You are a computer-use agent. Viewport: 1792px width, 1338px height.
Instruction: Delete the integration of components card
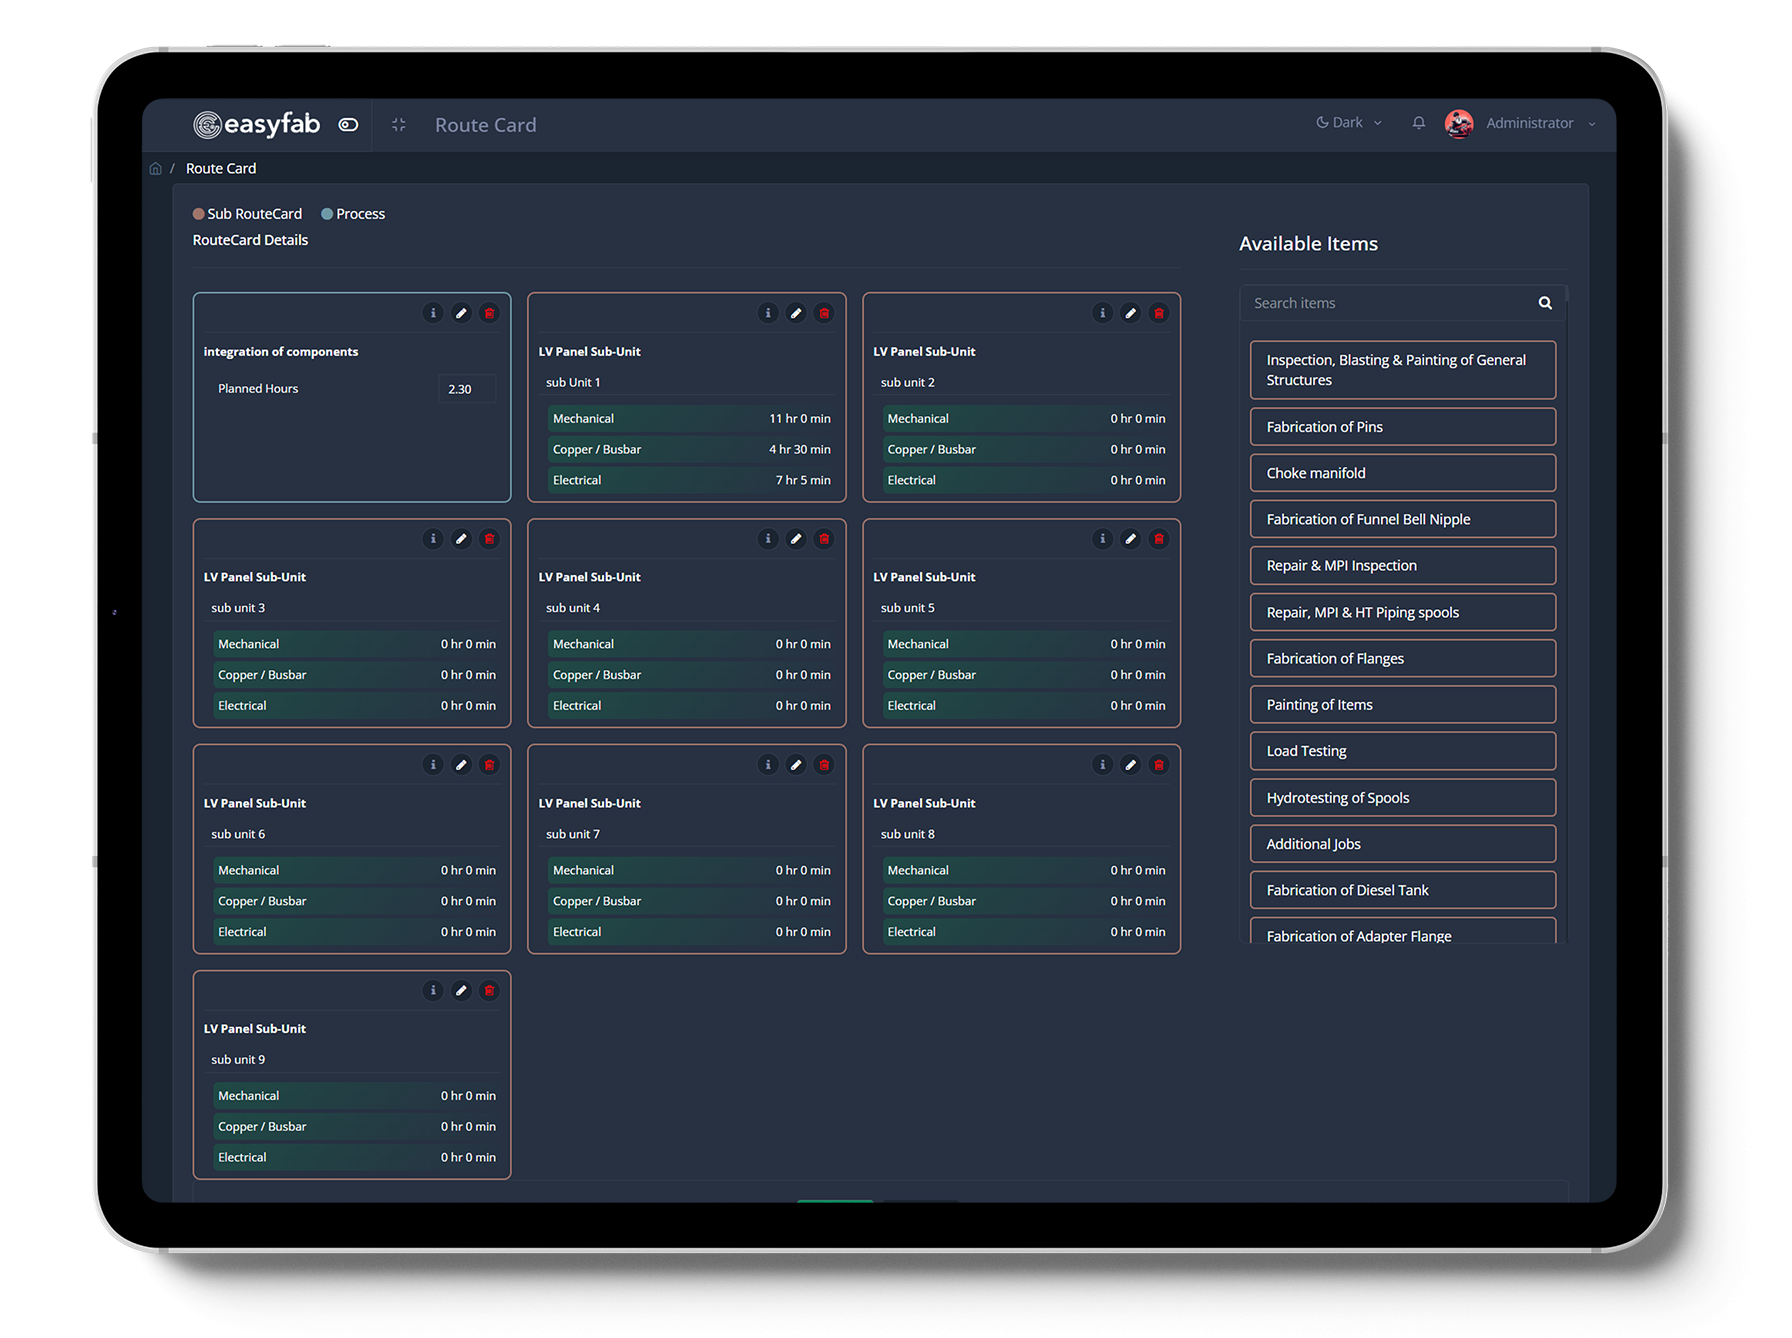489,313
